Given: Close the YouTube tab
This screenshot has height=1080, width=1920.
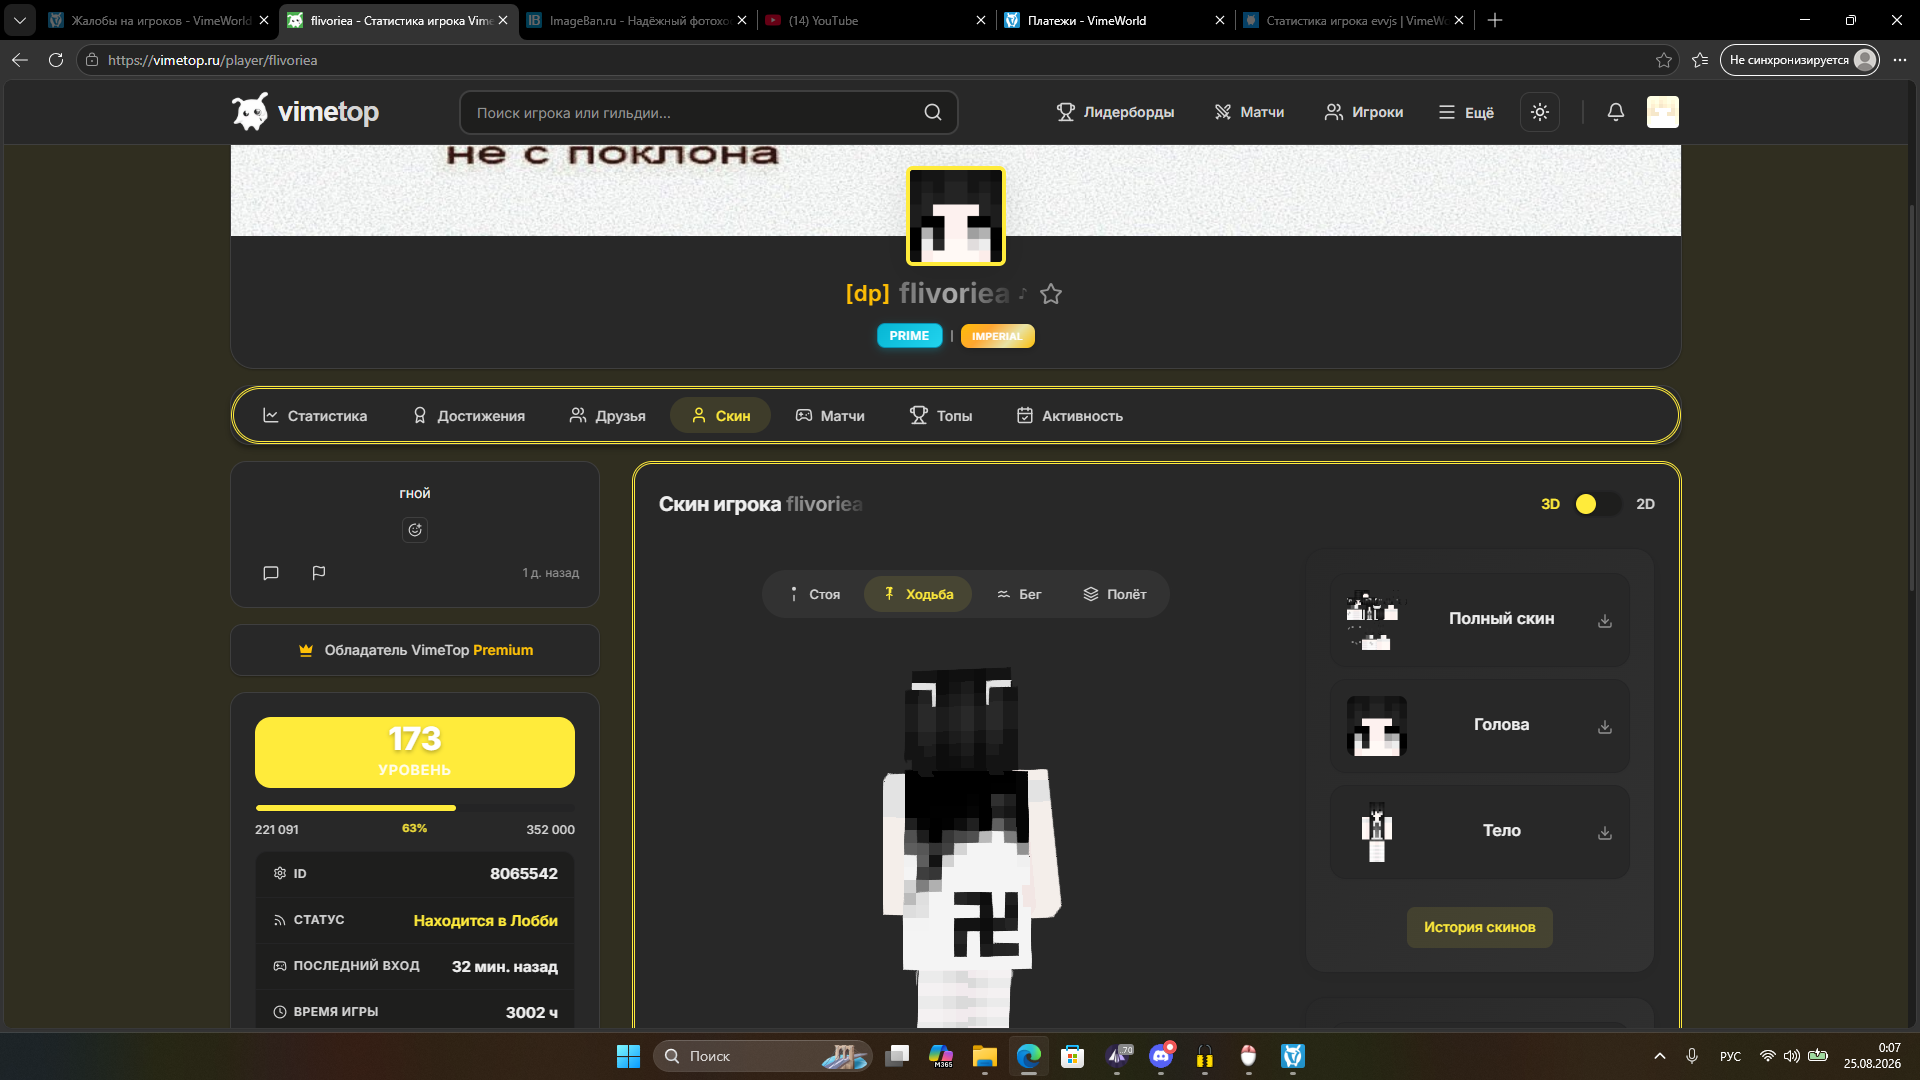Looking at the screenshot, I should pyautogui.click(x=981, y=20).
